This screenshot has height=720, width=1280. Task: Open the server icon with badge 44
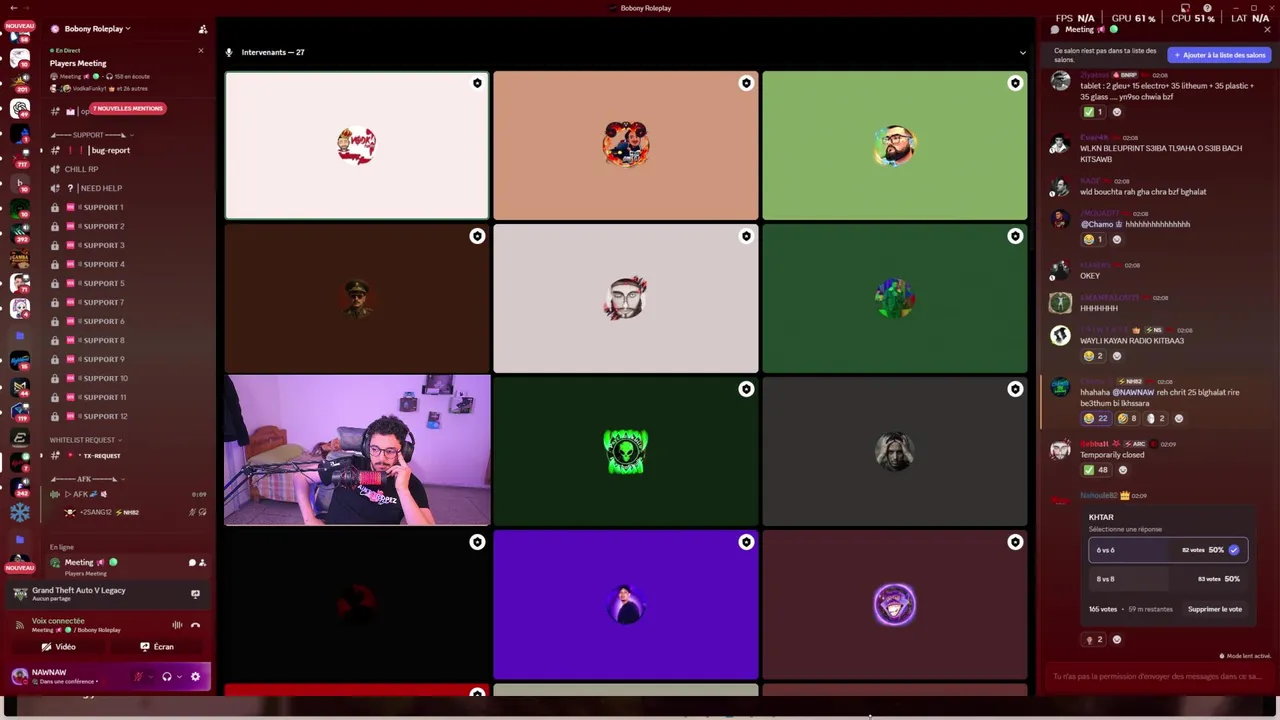point(20,387)
